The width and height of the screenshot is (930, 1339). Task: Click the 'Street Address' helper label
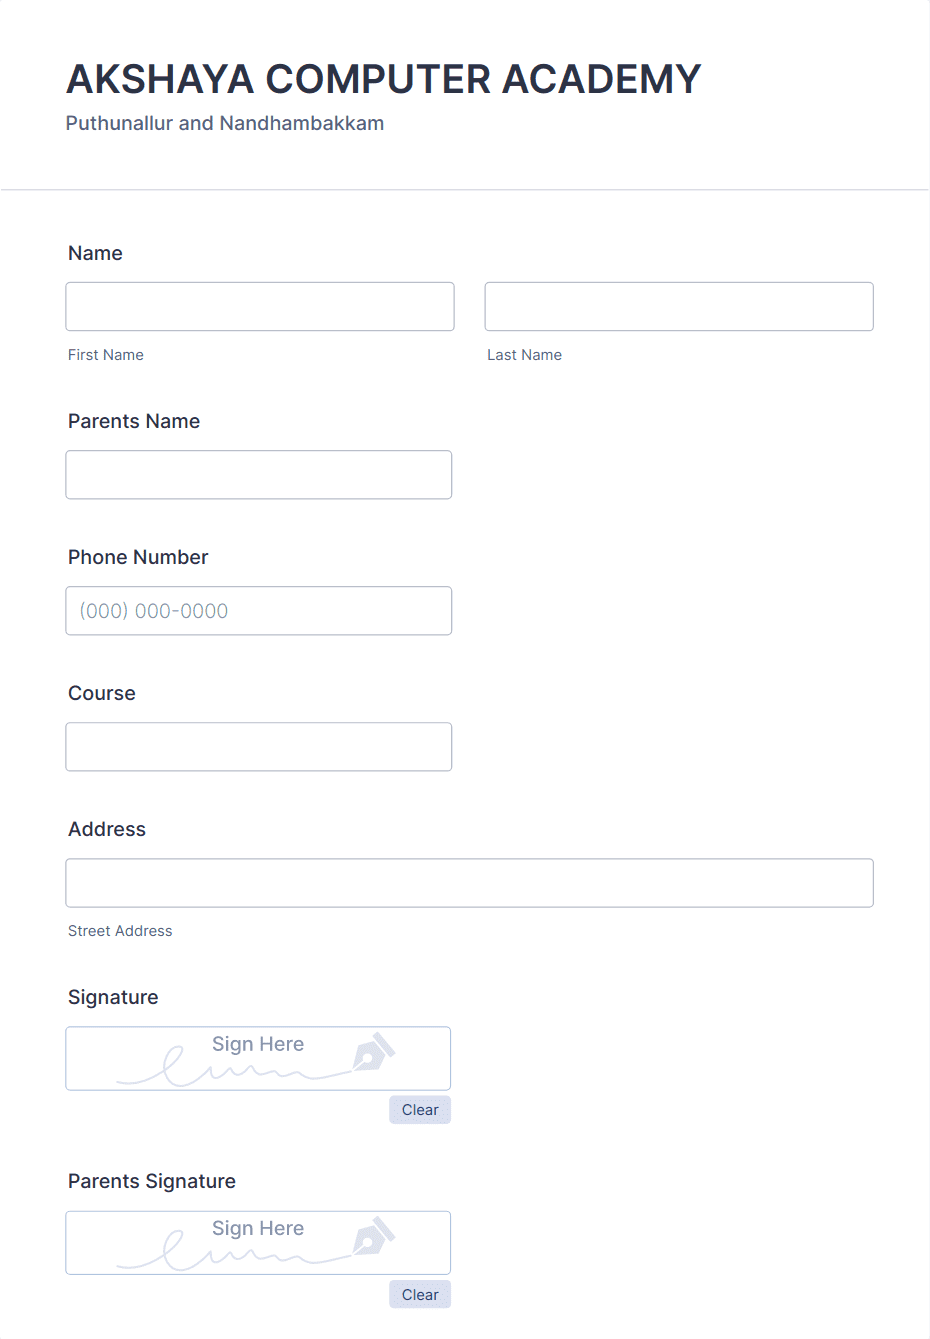point(120,931)
